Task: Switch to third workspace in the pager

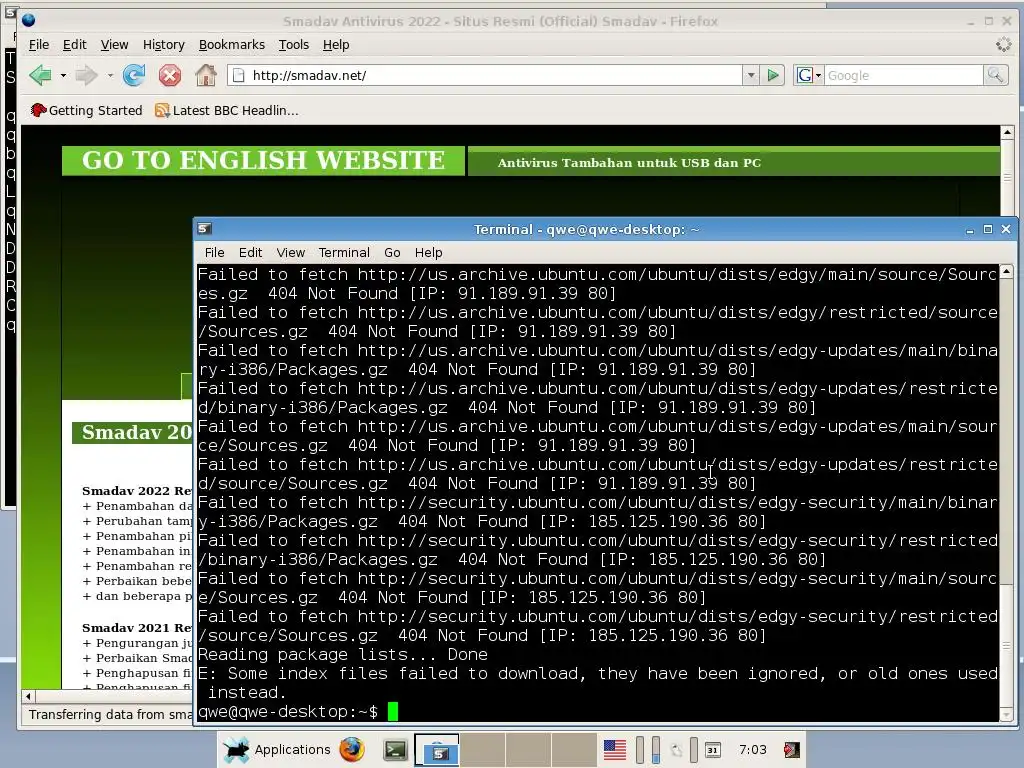Action: [528, 750]
